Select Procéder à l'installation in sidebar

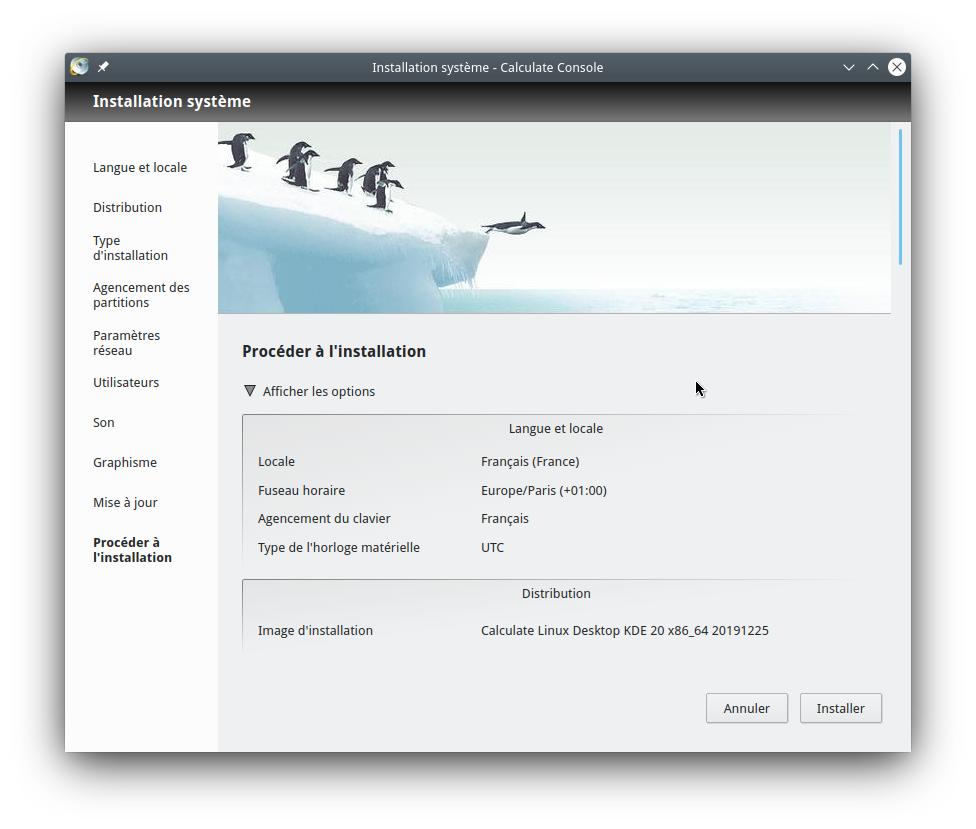pos(132,550)
